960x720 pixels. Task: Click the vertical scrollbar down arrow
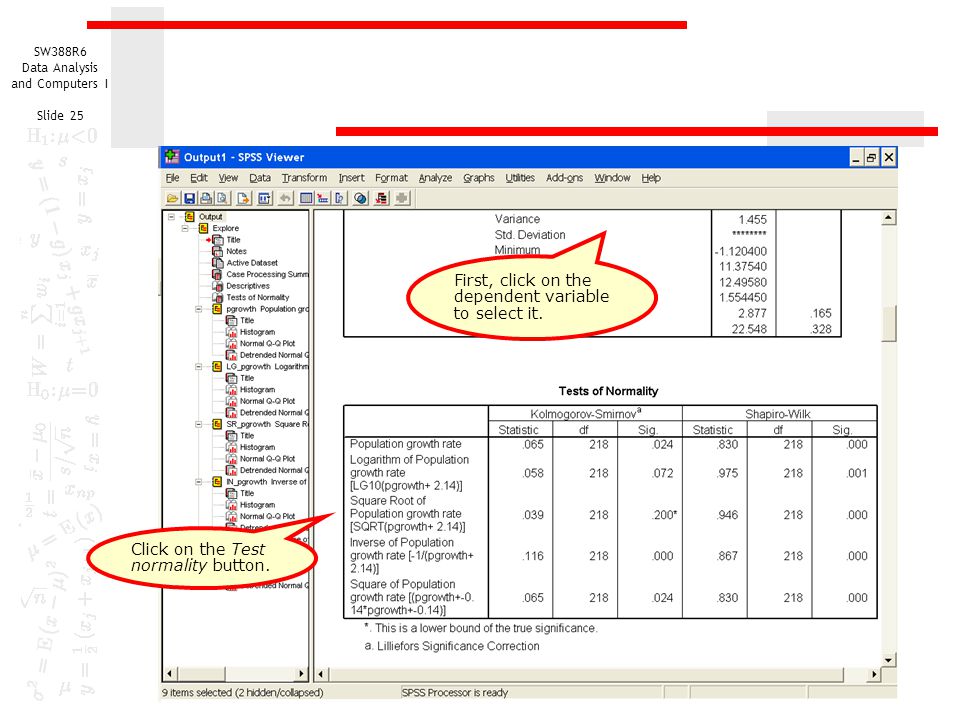(x=888, y=660)
